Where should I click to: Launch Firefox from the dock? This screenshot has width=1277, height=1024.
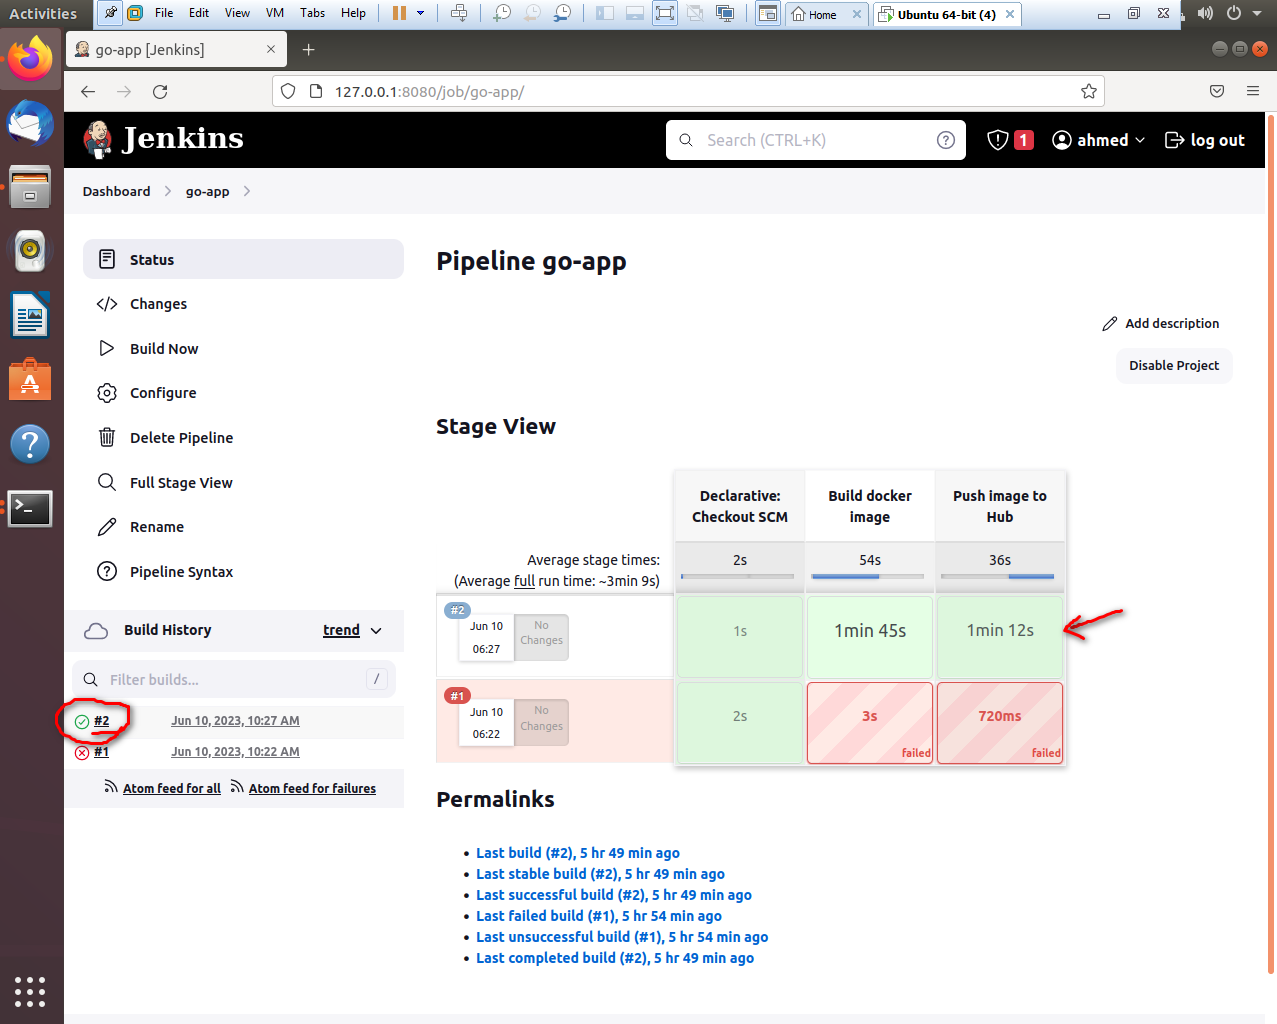pyautogui.click(x=30, y=60)
